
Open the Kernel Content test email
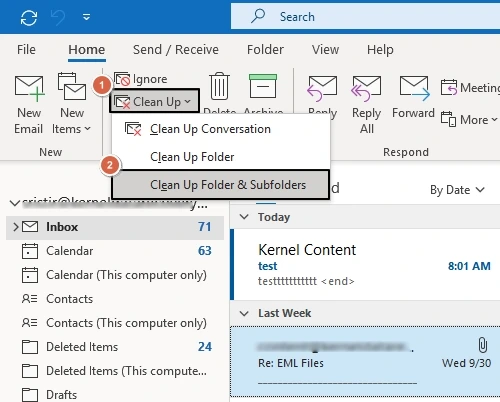pyautogui.click(x=366, y=264)
